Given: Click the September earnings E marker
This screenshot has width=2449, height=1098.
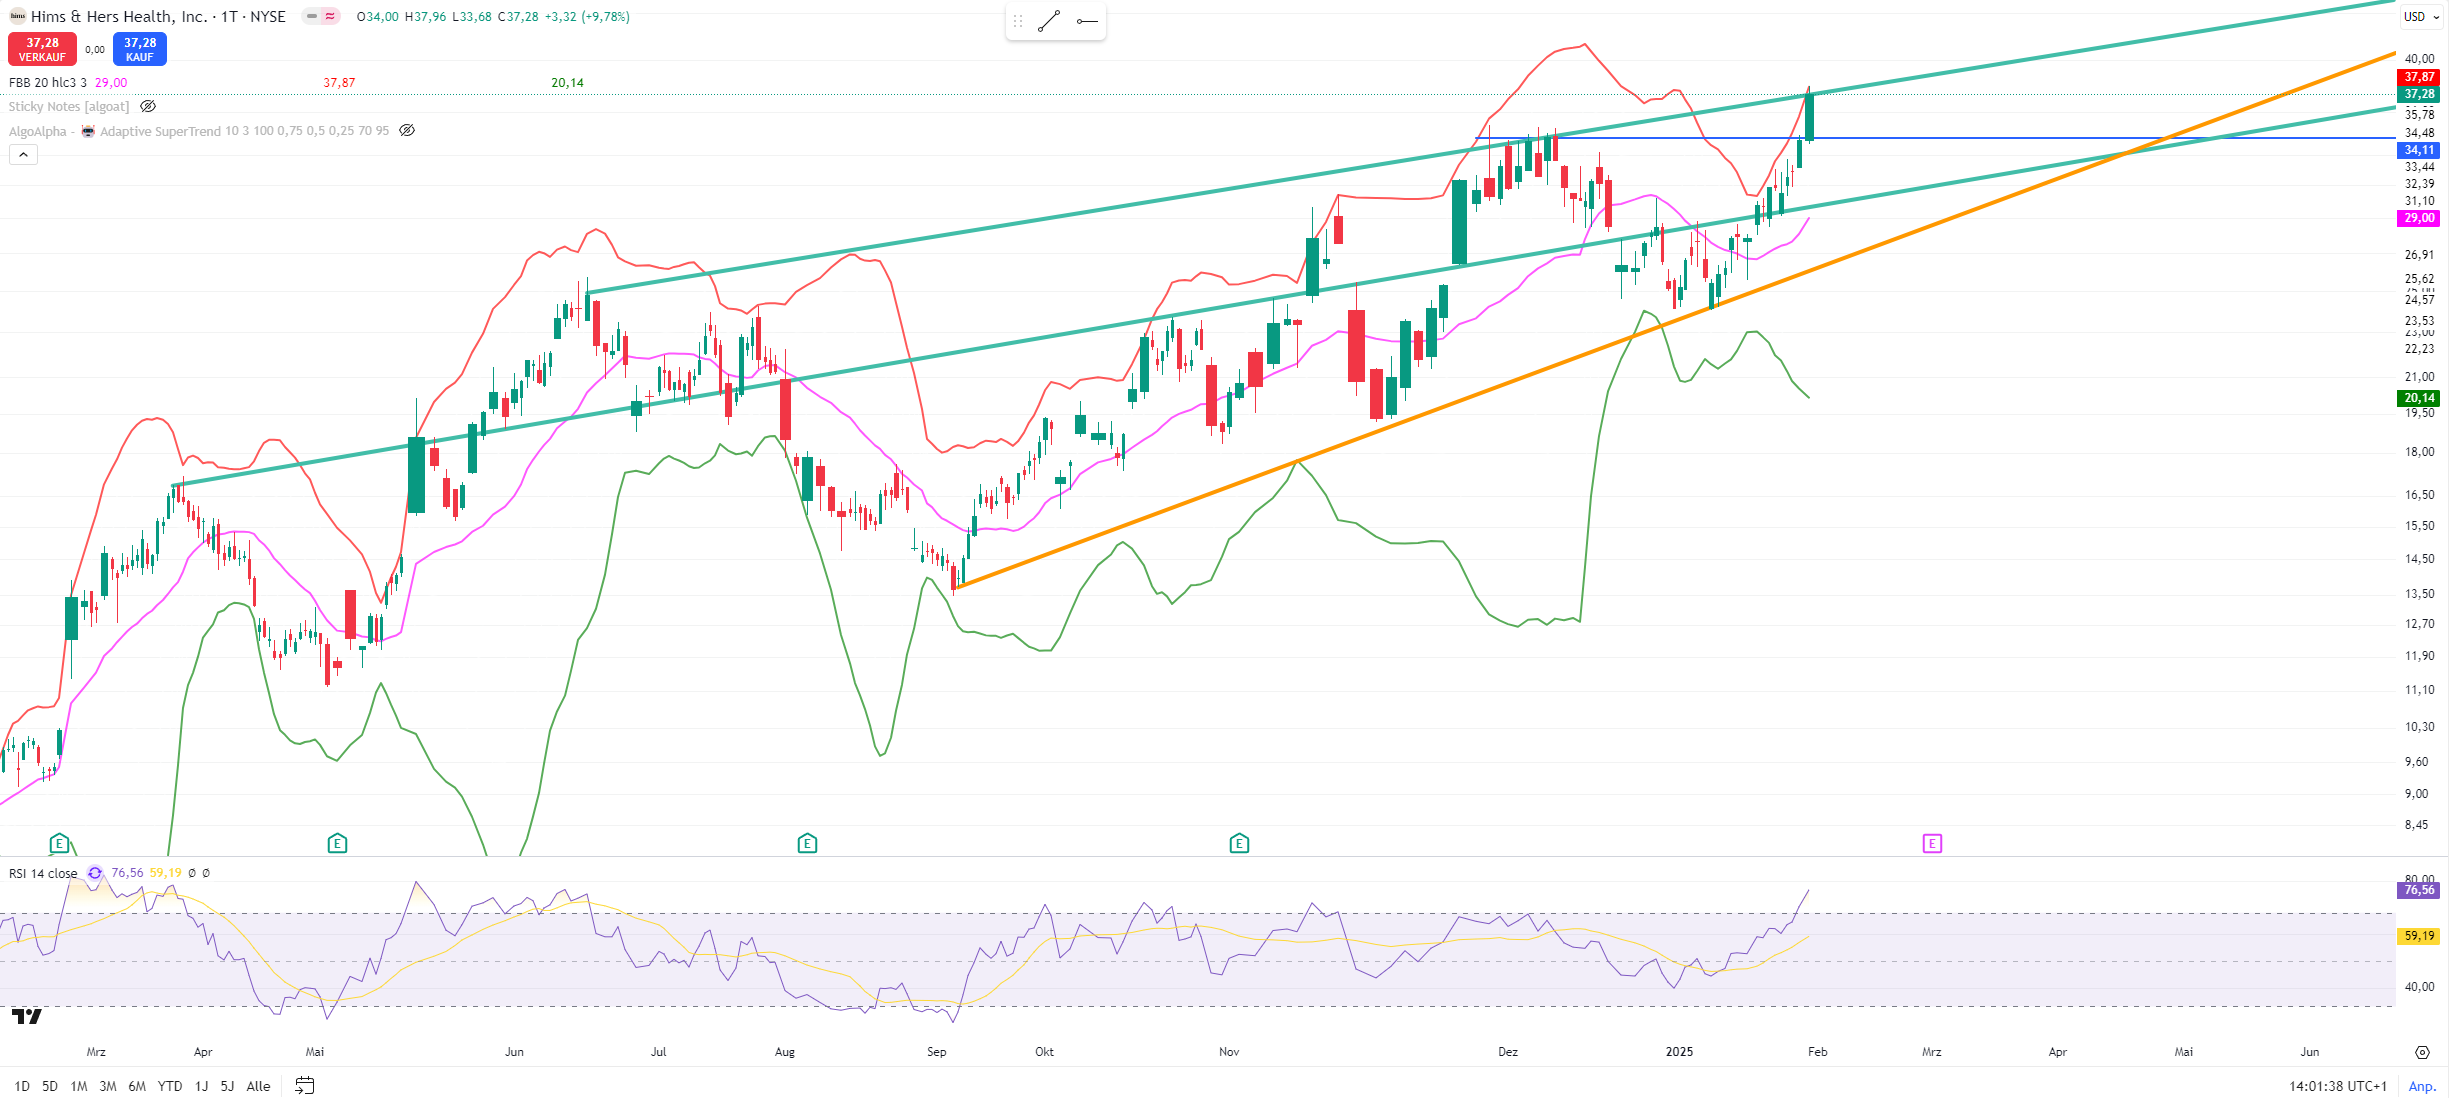Looking at the screenshot, I should 807,844.
